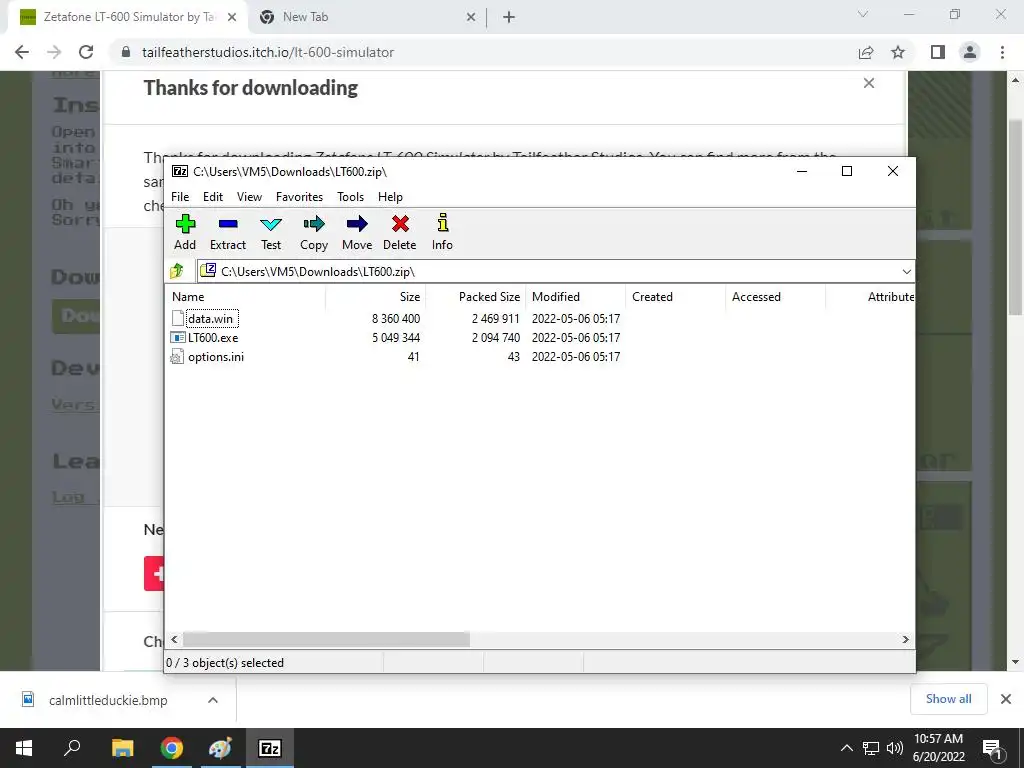Open the Tools menu

point(350,197)
